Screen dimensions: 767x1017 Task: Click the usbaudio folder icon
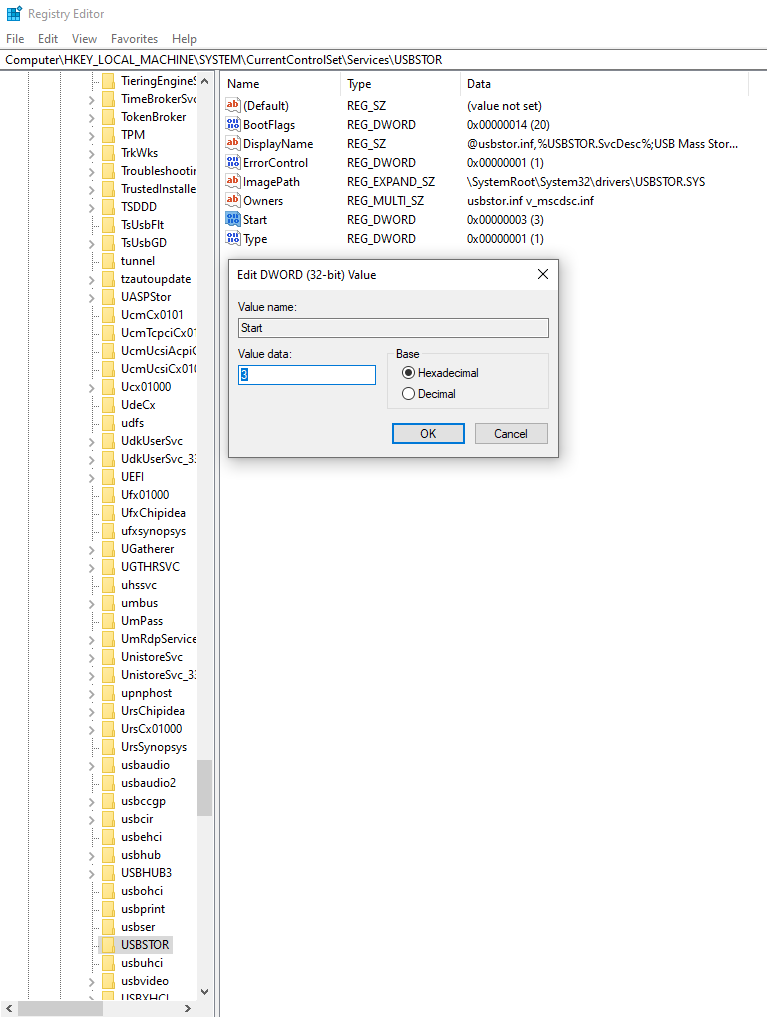[x=108, y=765]
